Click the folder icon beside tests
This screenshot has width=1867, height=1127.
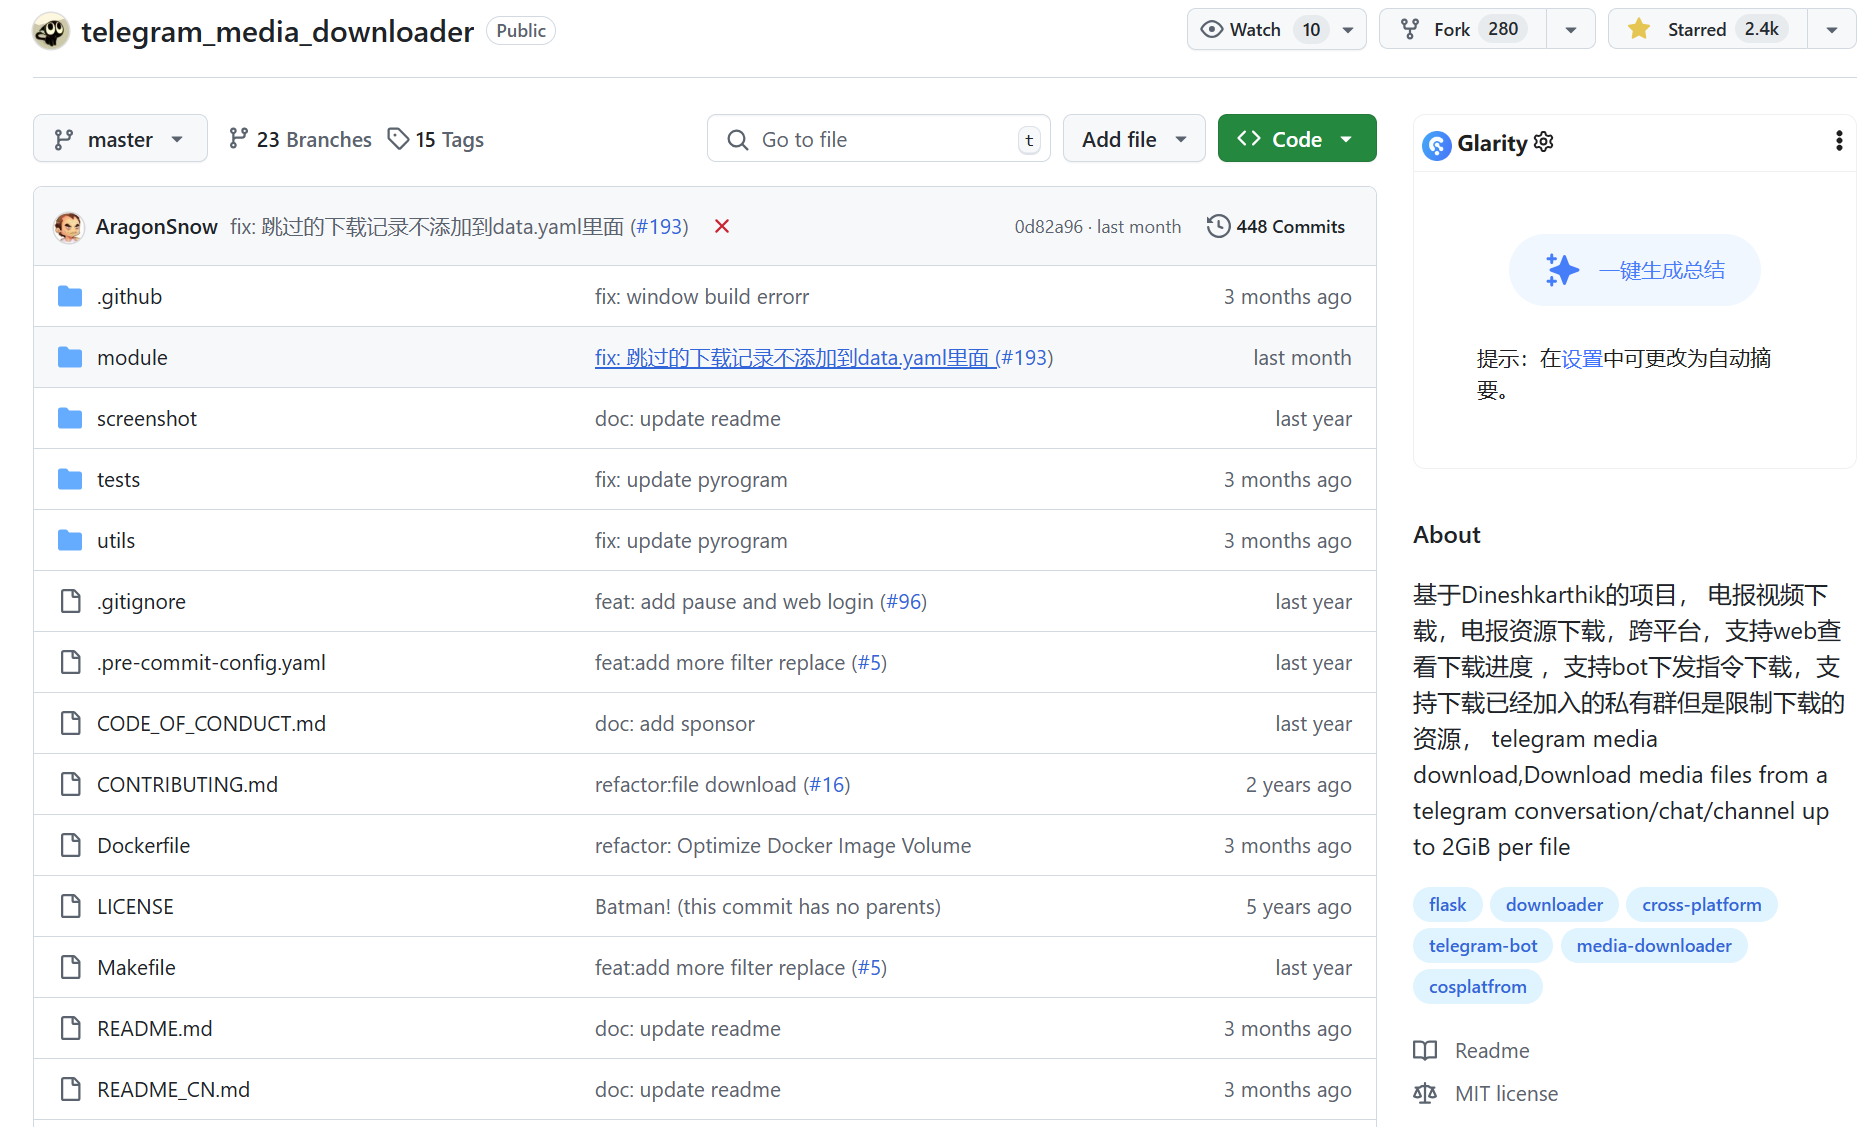(x=70, y=479)
